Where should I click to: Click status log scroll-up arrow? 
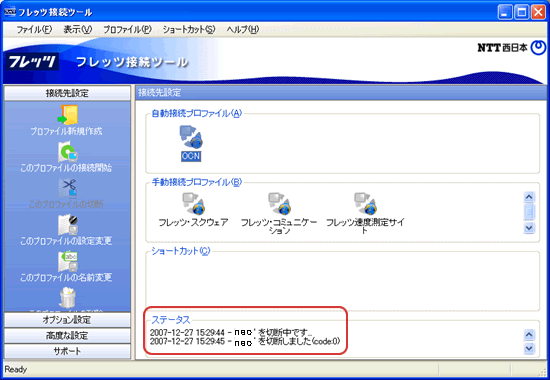click(x=529, y=335)
